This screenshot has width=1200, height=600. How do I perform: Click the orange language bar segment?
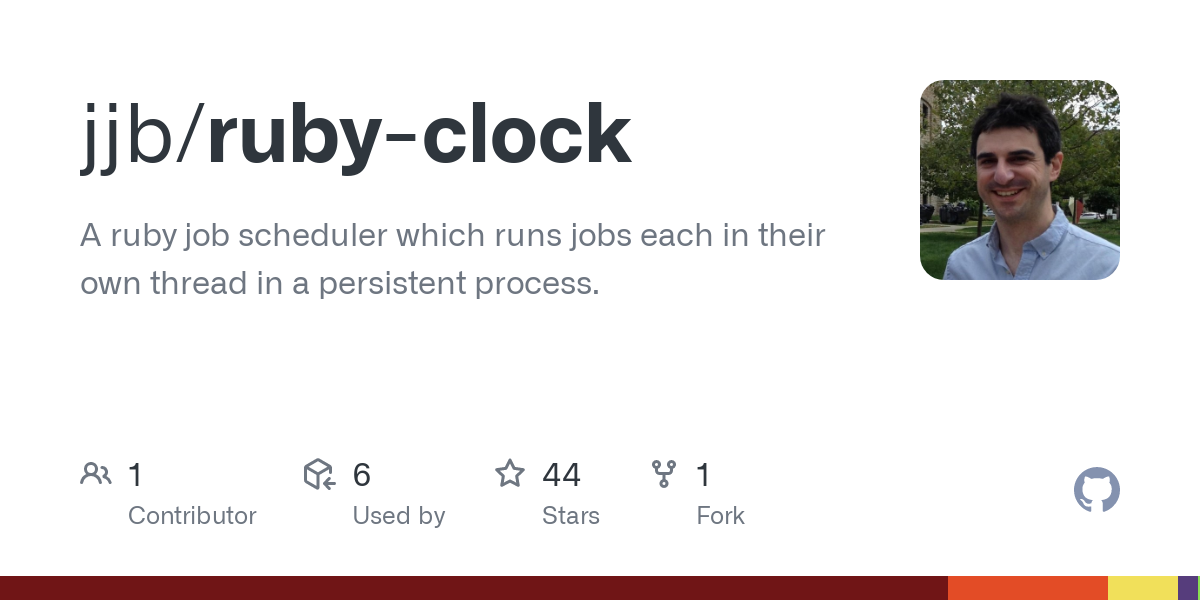1028,588
